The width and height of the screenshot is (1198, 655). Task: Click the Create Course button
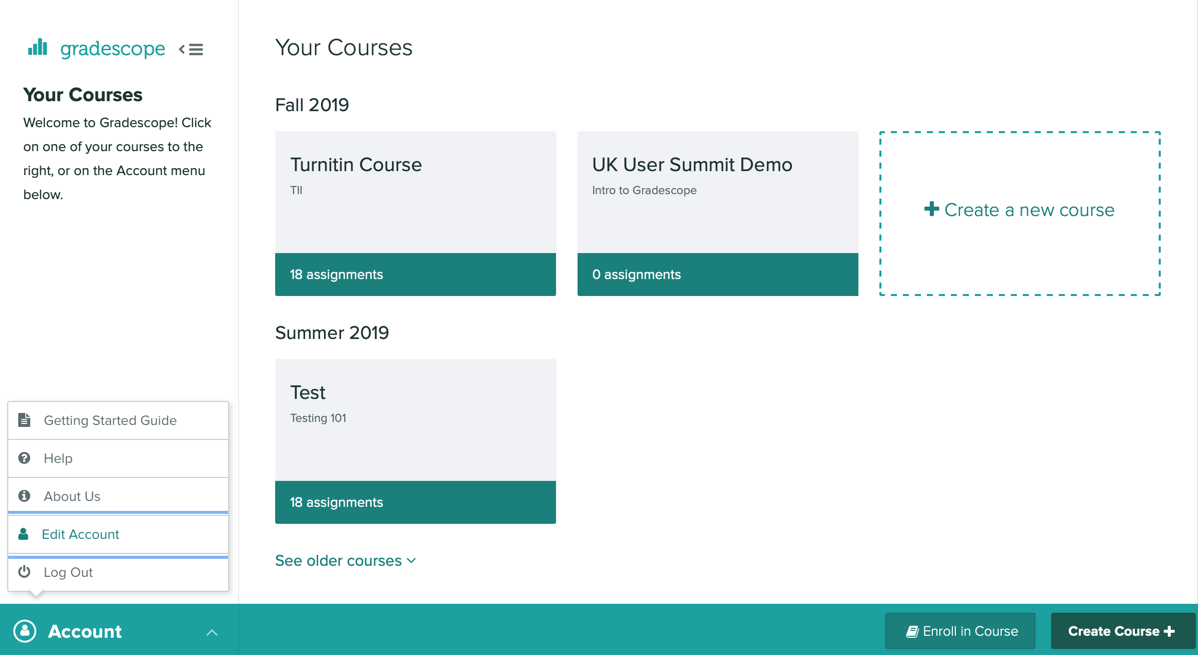coord(1122,631)
